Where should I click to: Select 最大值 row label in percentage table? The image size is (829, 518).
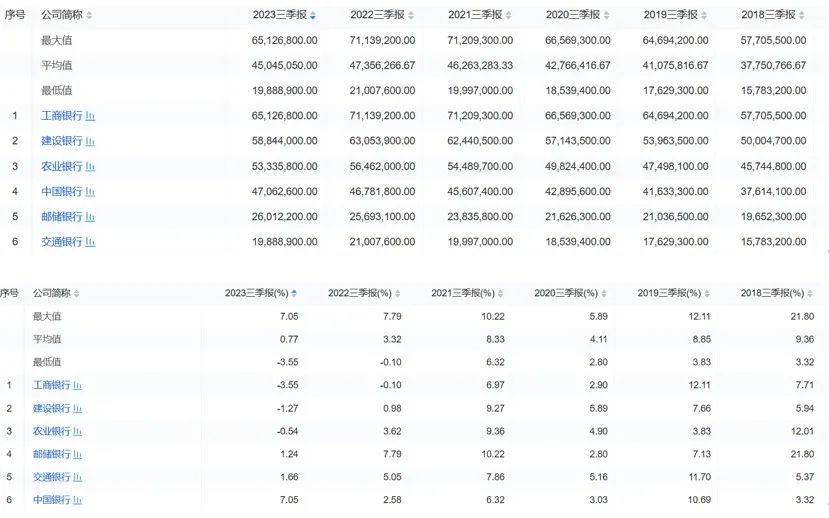point(47,317)
